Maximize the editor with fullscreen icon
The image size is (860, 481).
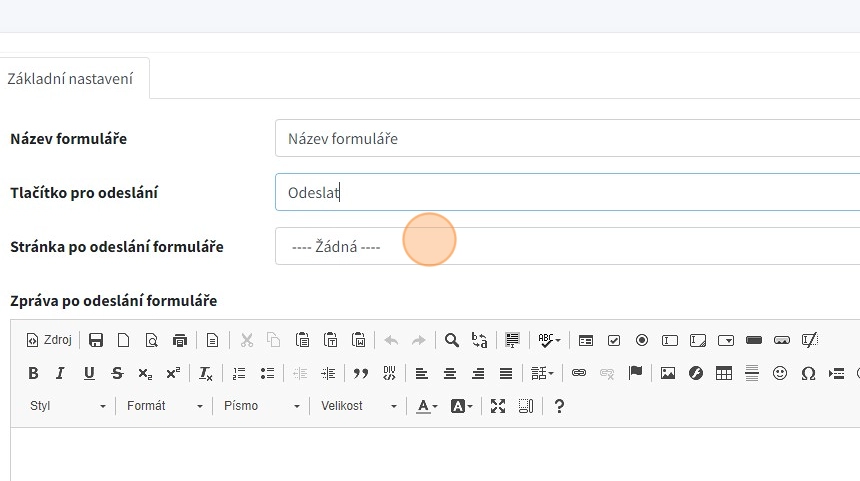pyautogui.click(x=498, y=406)
